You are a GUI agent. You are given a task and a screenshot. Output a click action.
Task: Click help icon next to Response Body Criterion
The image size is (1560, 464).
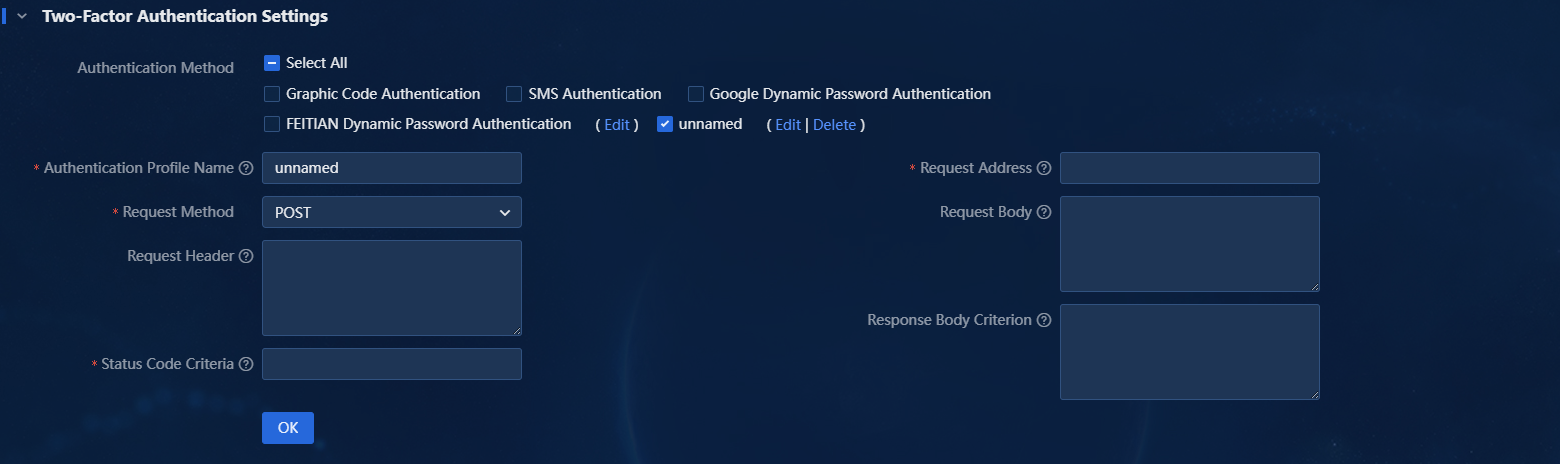pyautogui.click(x=1044, y=320)
